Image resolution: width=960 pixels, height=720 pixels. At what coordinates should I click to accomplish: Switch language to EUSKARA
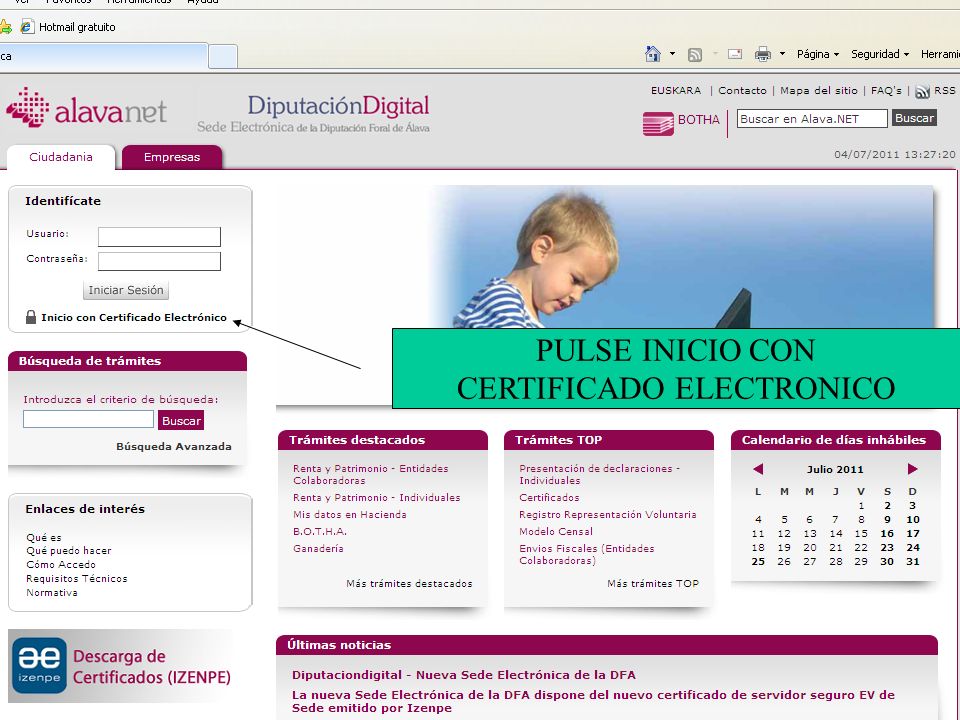(x=676, y=91)
